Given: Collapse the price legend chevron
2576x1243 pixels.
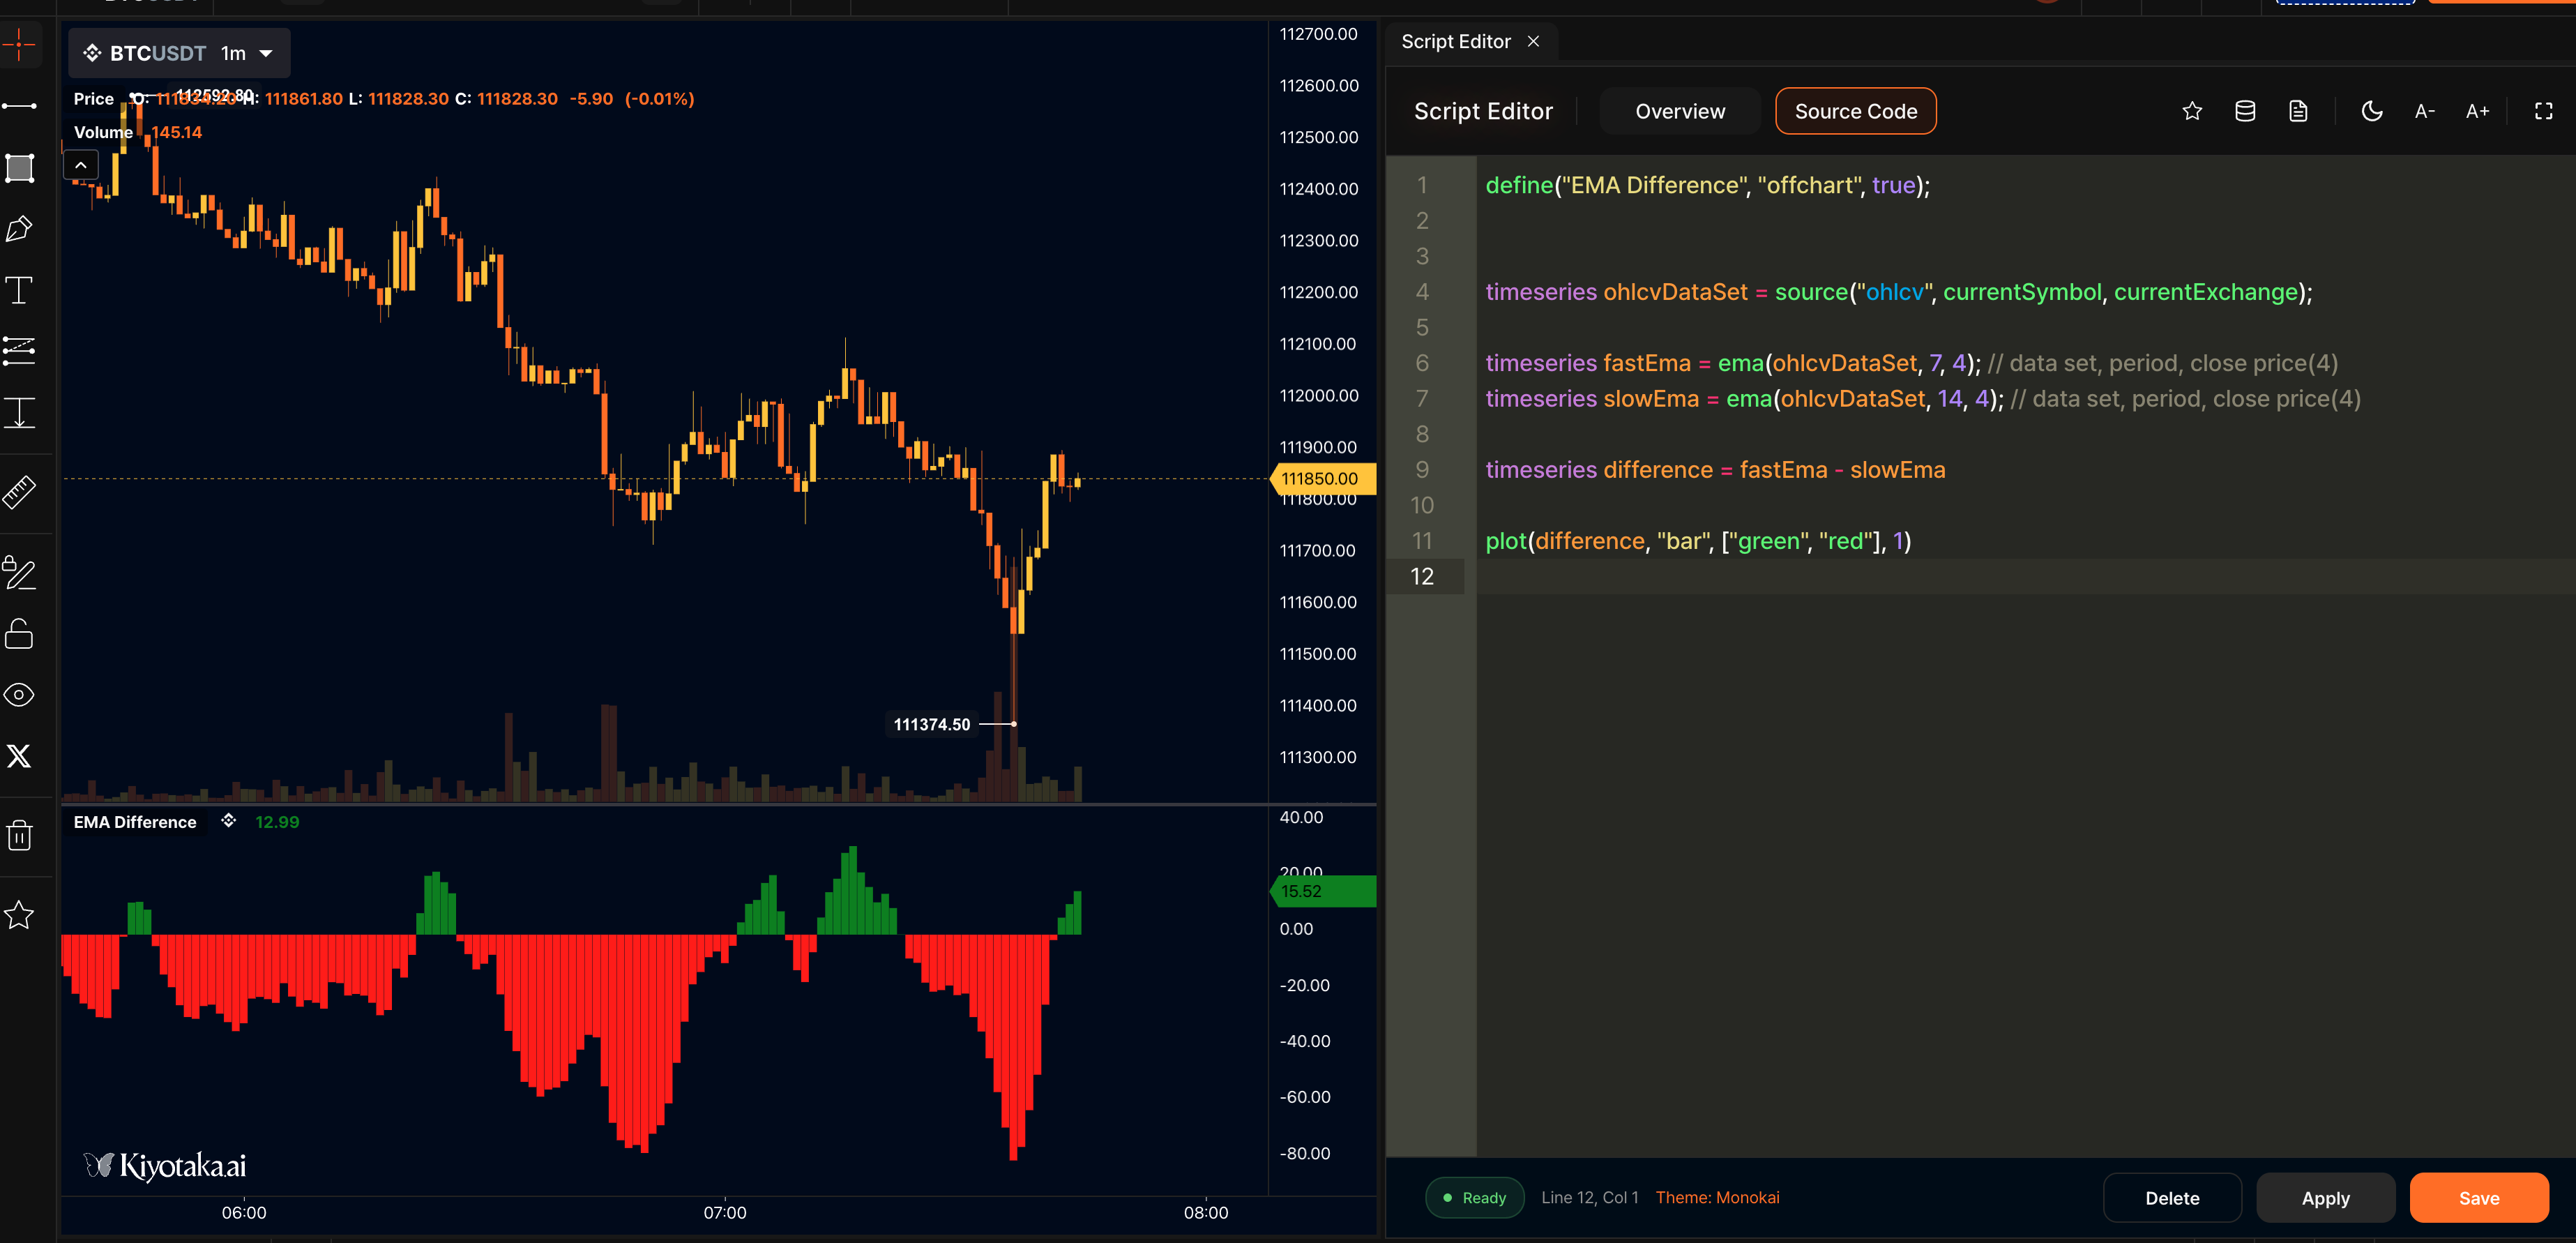Looking at the screenshot, I should pyautogui.click(x=81, y=165).
